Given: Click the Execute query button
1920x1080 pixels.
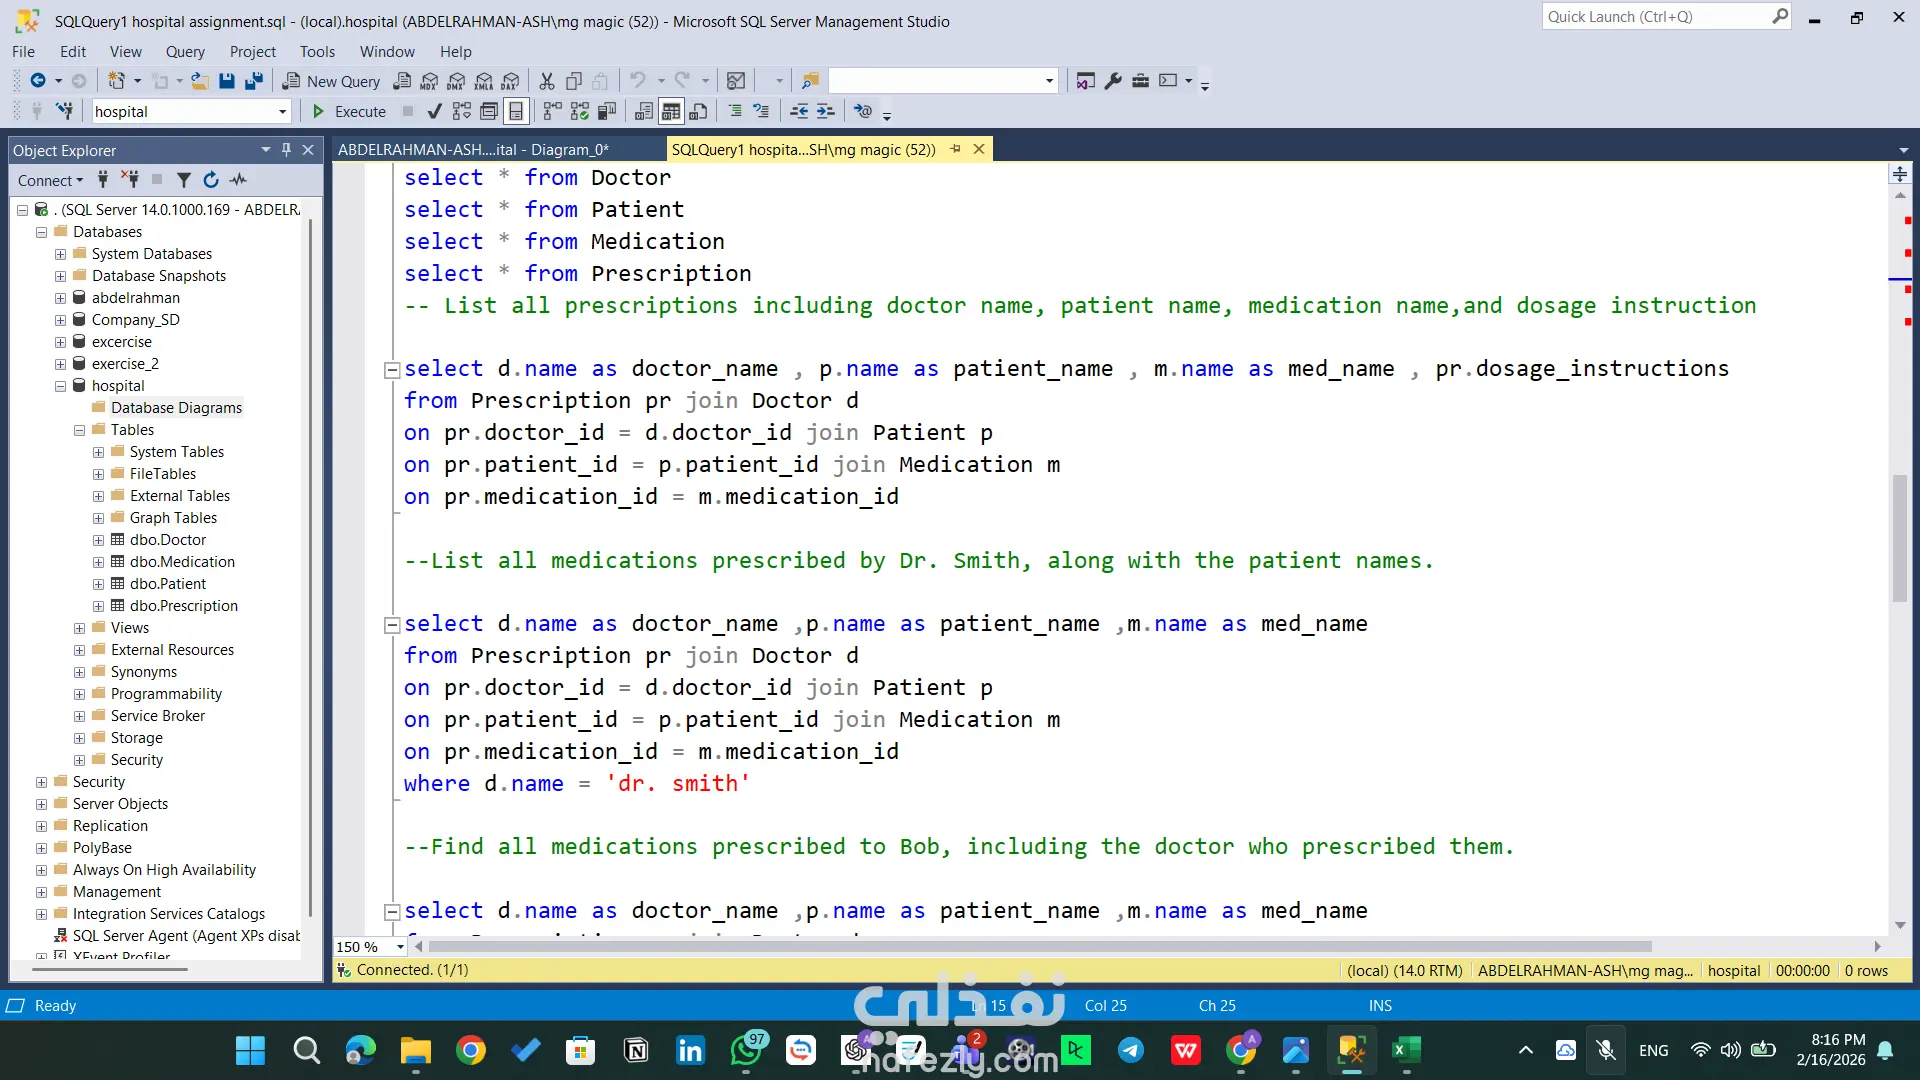Looking at the screenshot, I should pos(349,111).
